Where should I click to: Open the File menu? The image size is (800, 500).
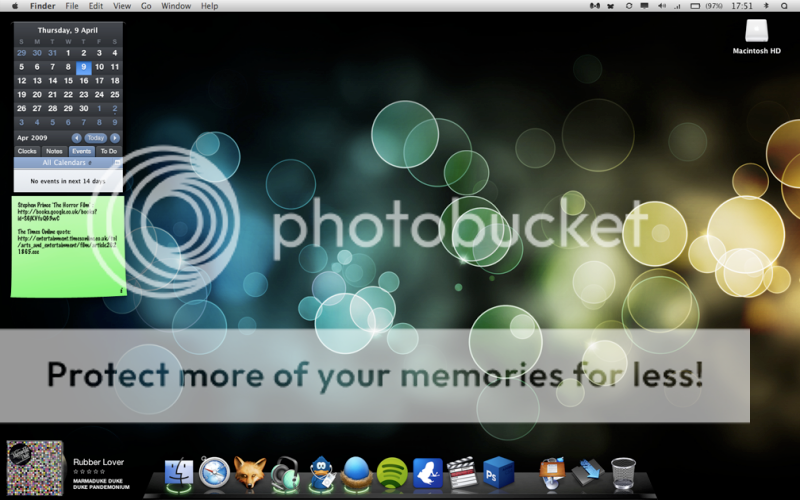[x=72, y=6]
